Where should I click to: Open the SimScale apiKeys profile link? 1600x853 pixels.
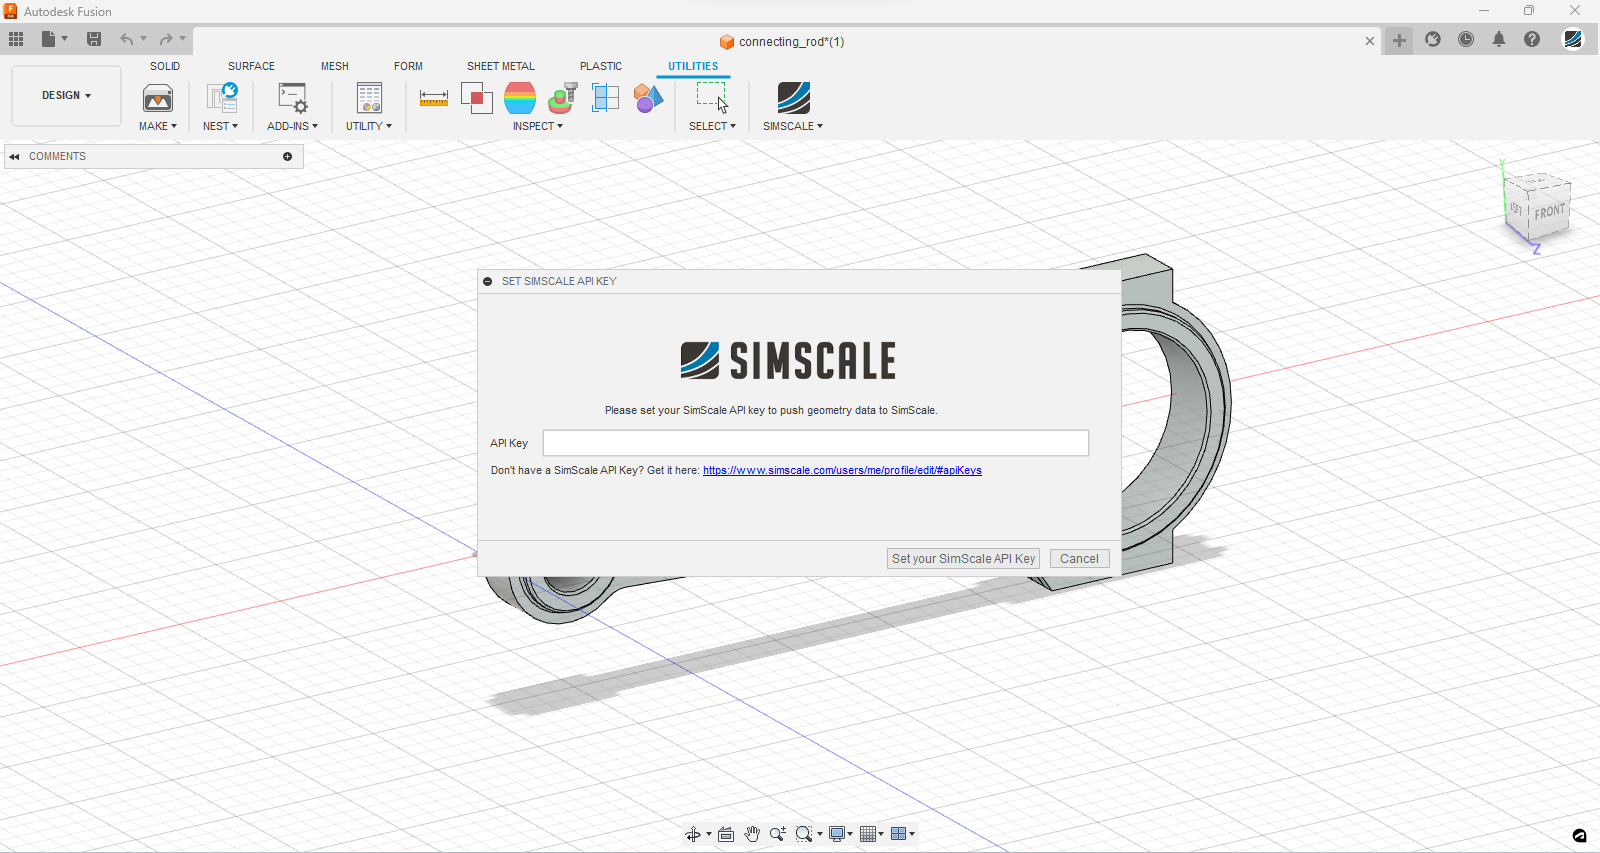pos(842,470)
